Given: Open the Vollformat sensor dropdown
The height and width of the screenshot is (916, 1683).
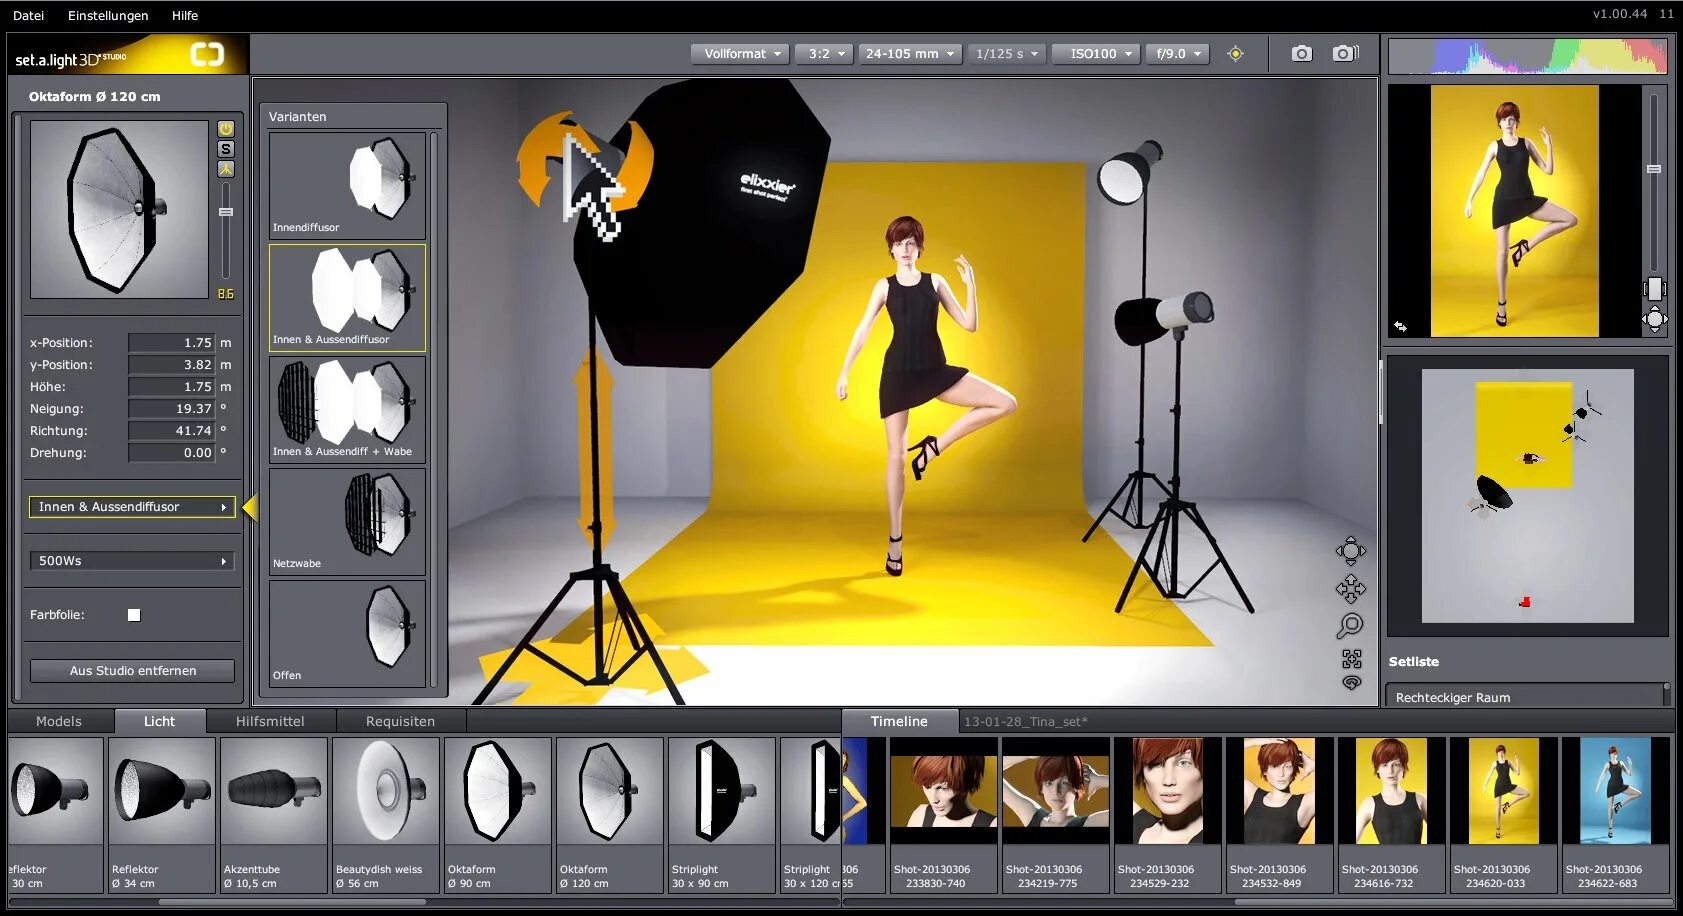Looking at the screenshot, I should 740,54.
